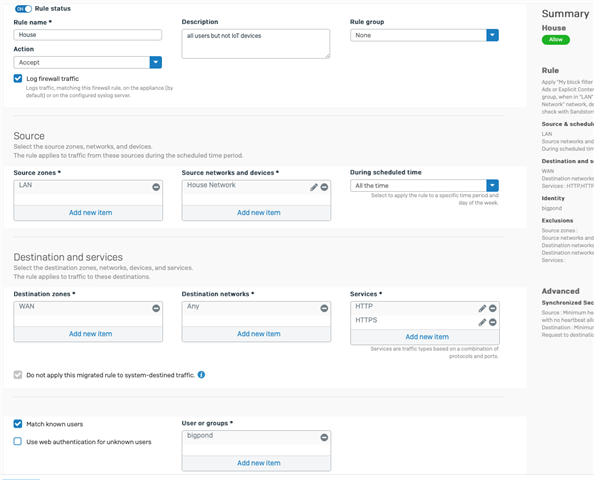Screen dimensions: 594x480
Task: Remove WAN from destination zones
Action: click(x=156, y=308)
